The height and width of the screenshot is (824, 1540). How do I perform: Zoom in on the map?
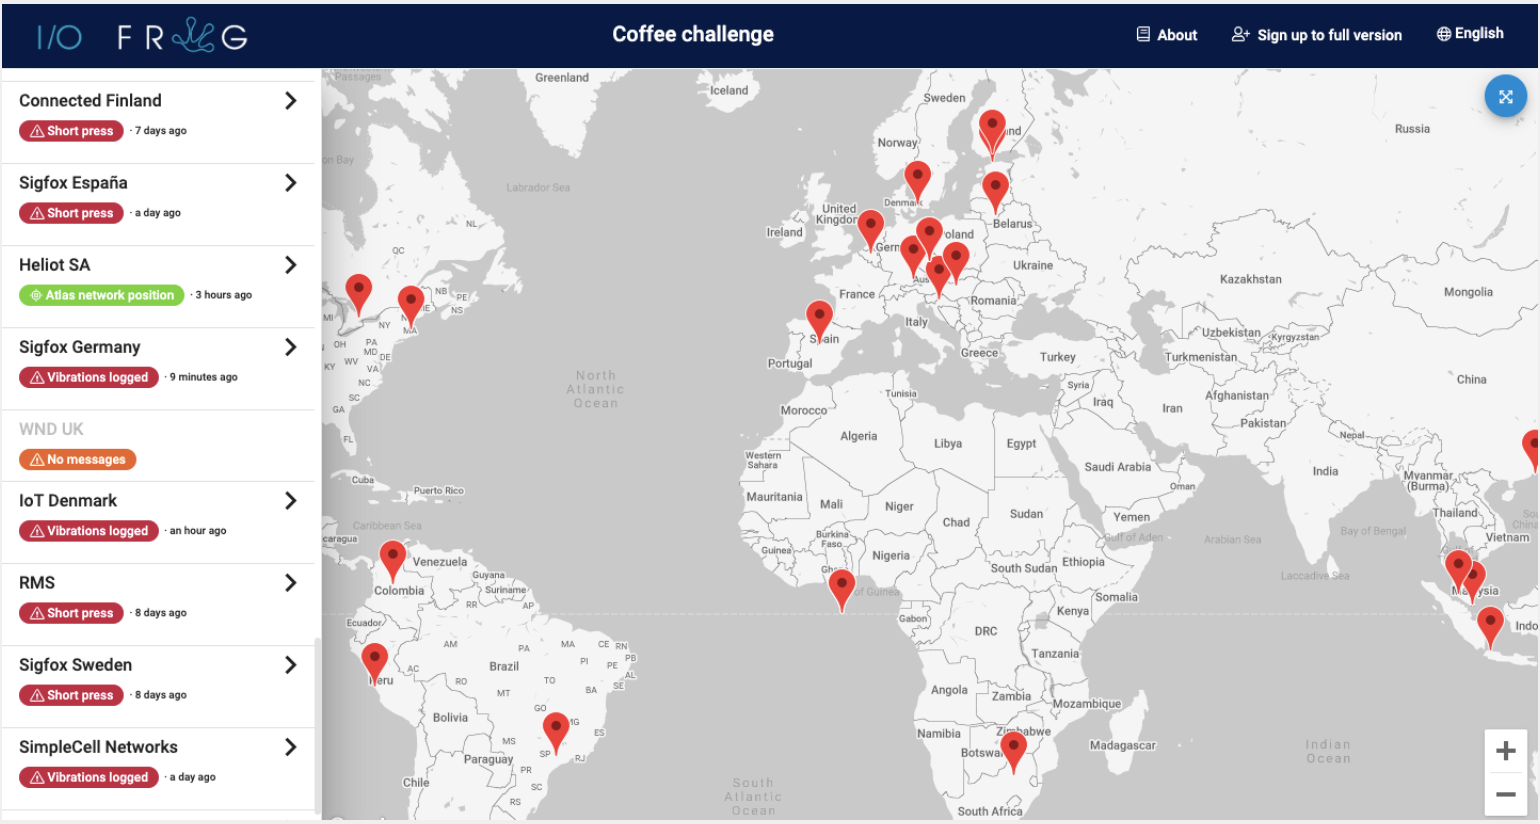[1505, 751]
